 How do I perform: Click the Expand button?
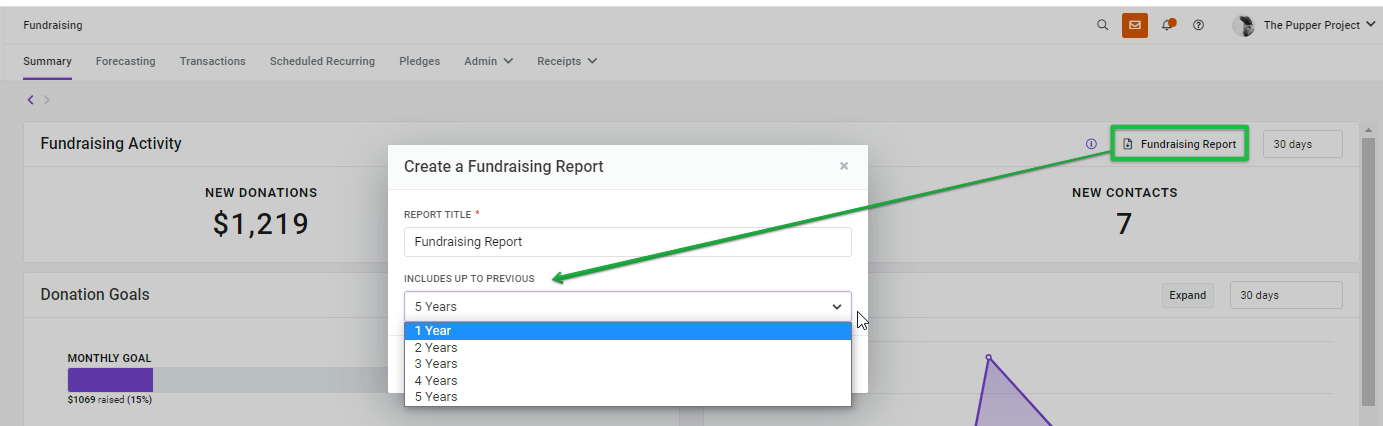1187,295
